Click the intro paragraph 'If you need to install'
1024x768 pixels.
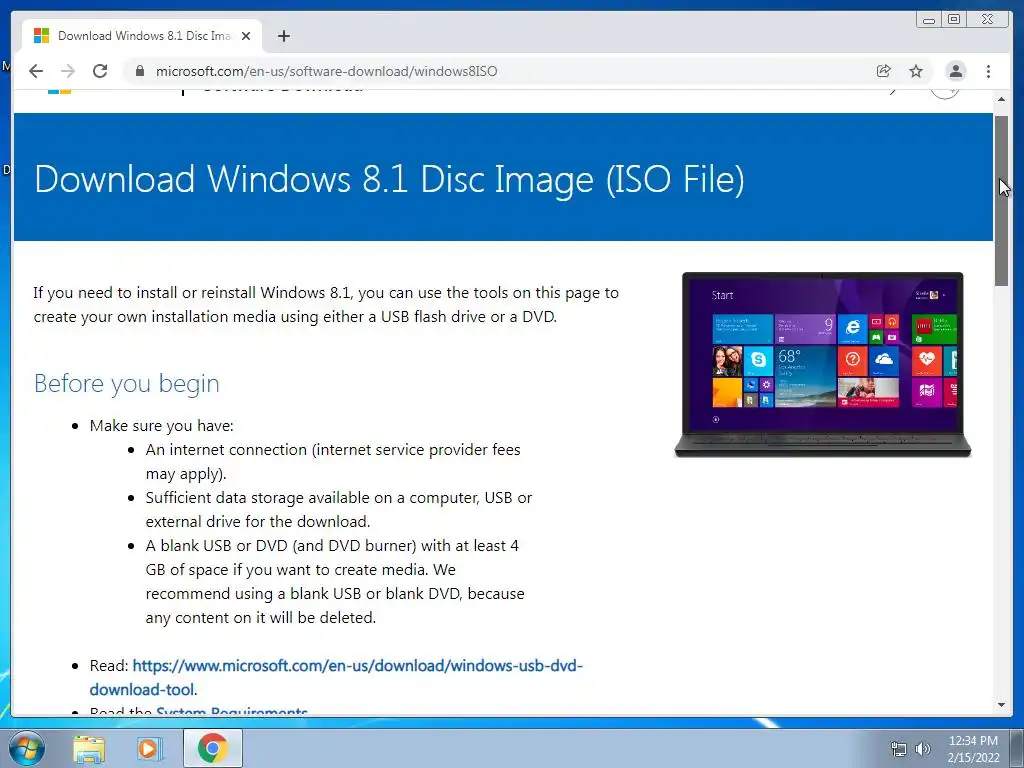pyautogui.click(x=326, y=304)
